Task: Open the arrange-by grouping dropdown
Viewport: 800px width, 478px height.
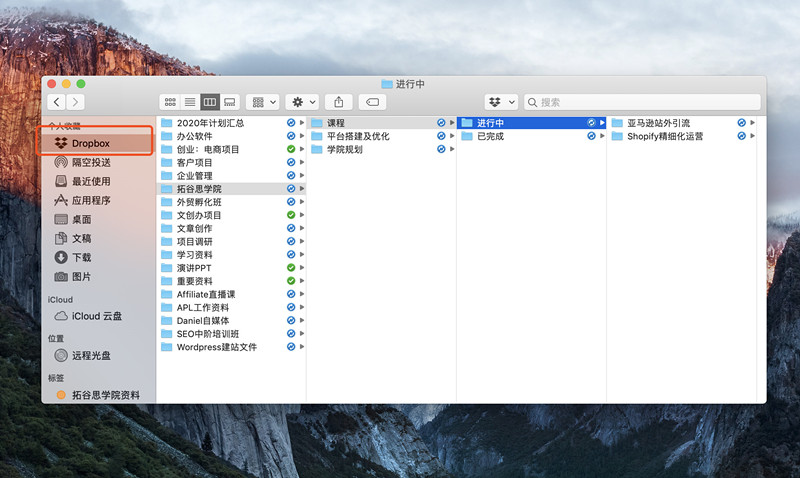Action: tap(263, 102)
